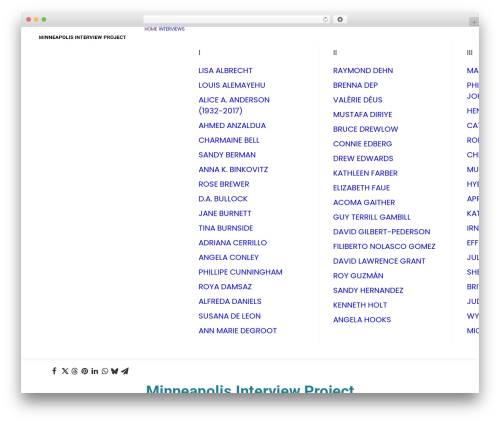The width and height of the screenshot is (500, 423).
Task: Go to the HOME menu item
Action: click(151, 29)
